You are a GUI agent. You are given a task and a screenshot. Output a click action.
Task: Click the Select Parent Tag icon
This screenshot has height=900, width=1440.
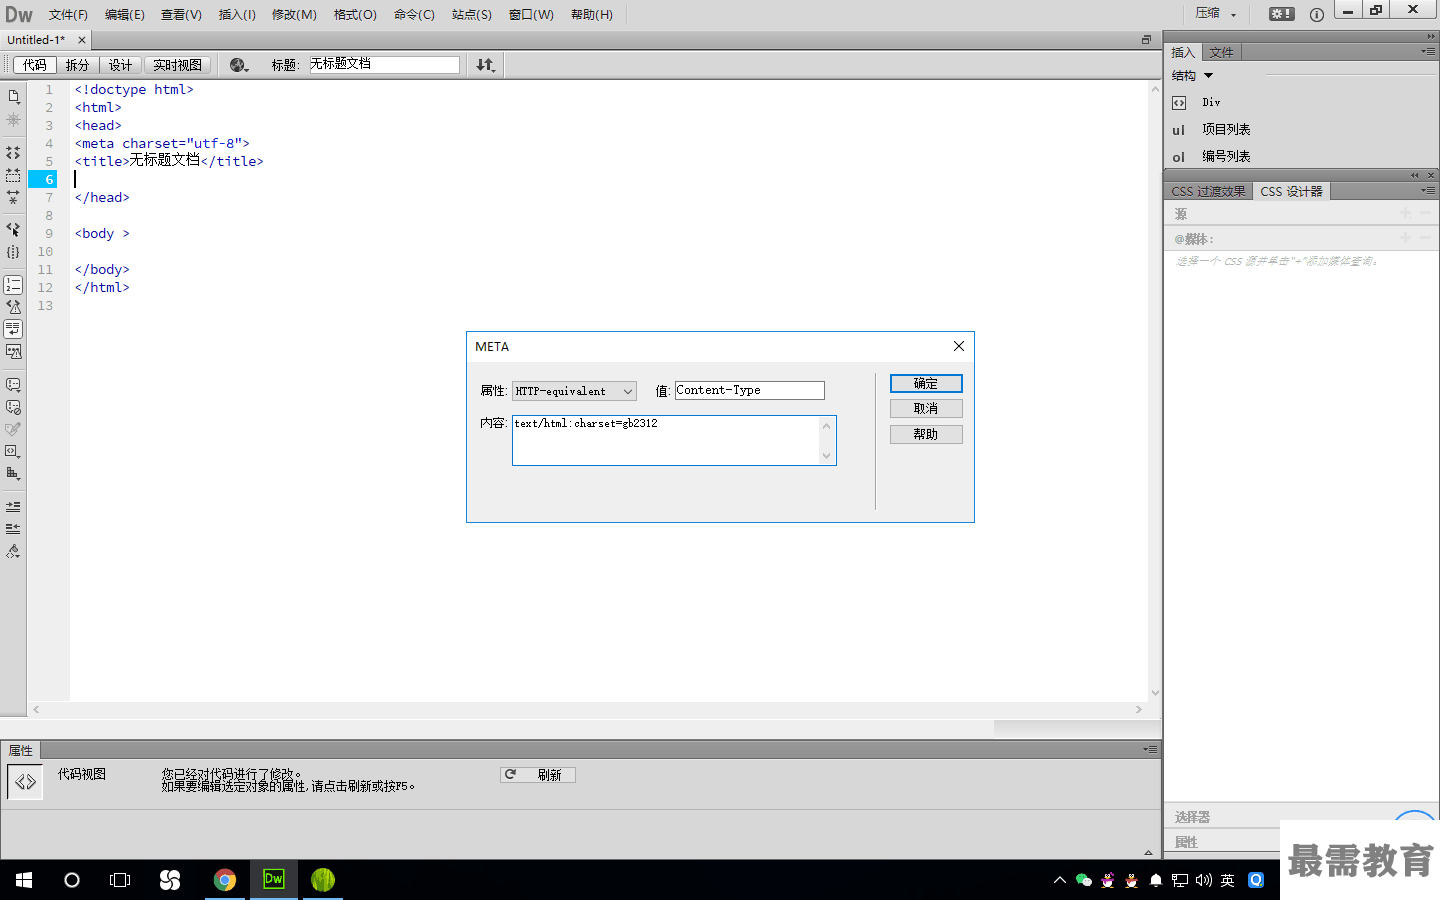tap(13, 229)
